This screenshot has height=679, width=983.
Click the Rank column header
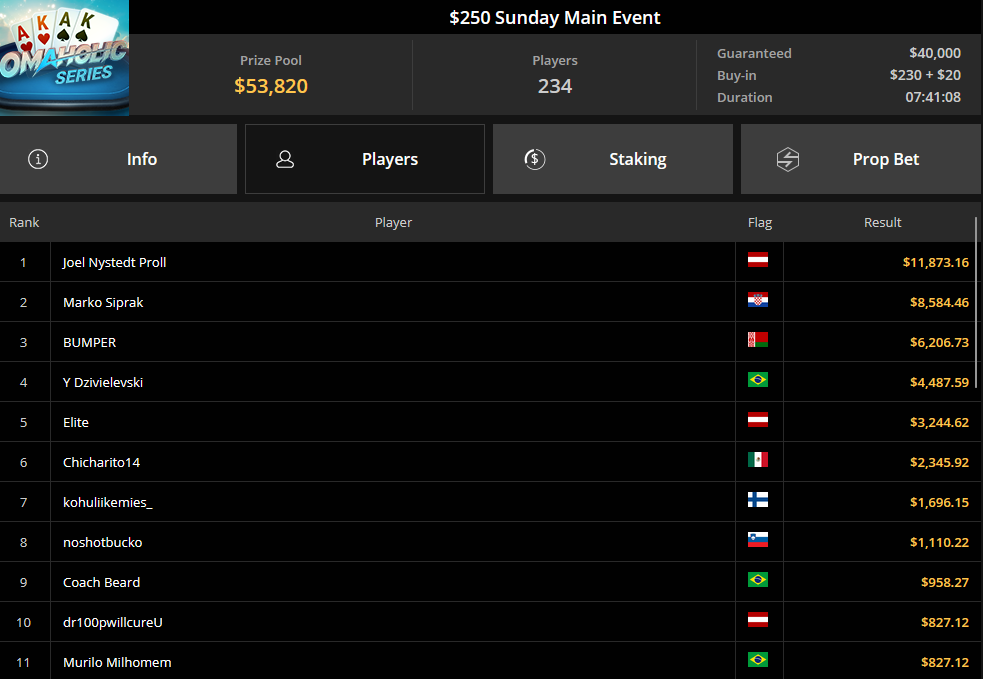click(24, 223)
